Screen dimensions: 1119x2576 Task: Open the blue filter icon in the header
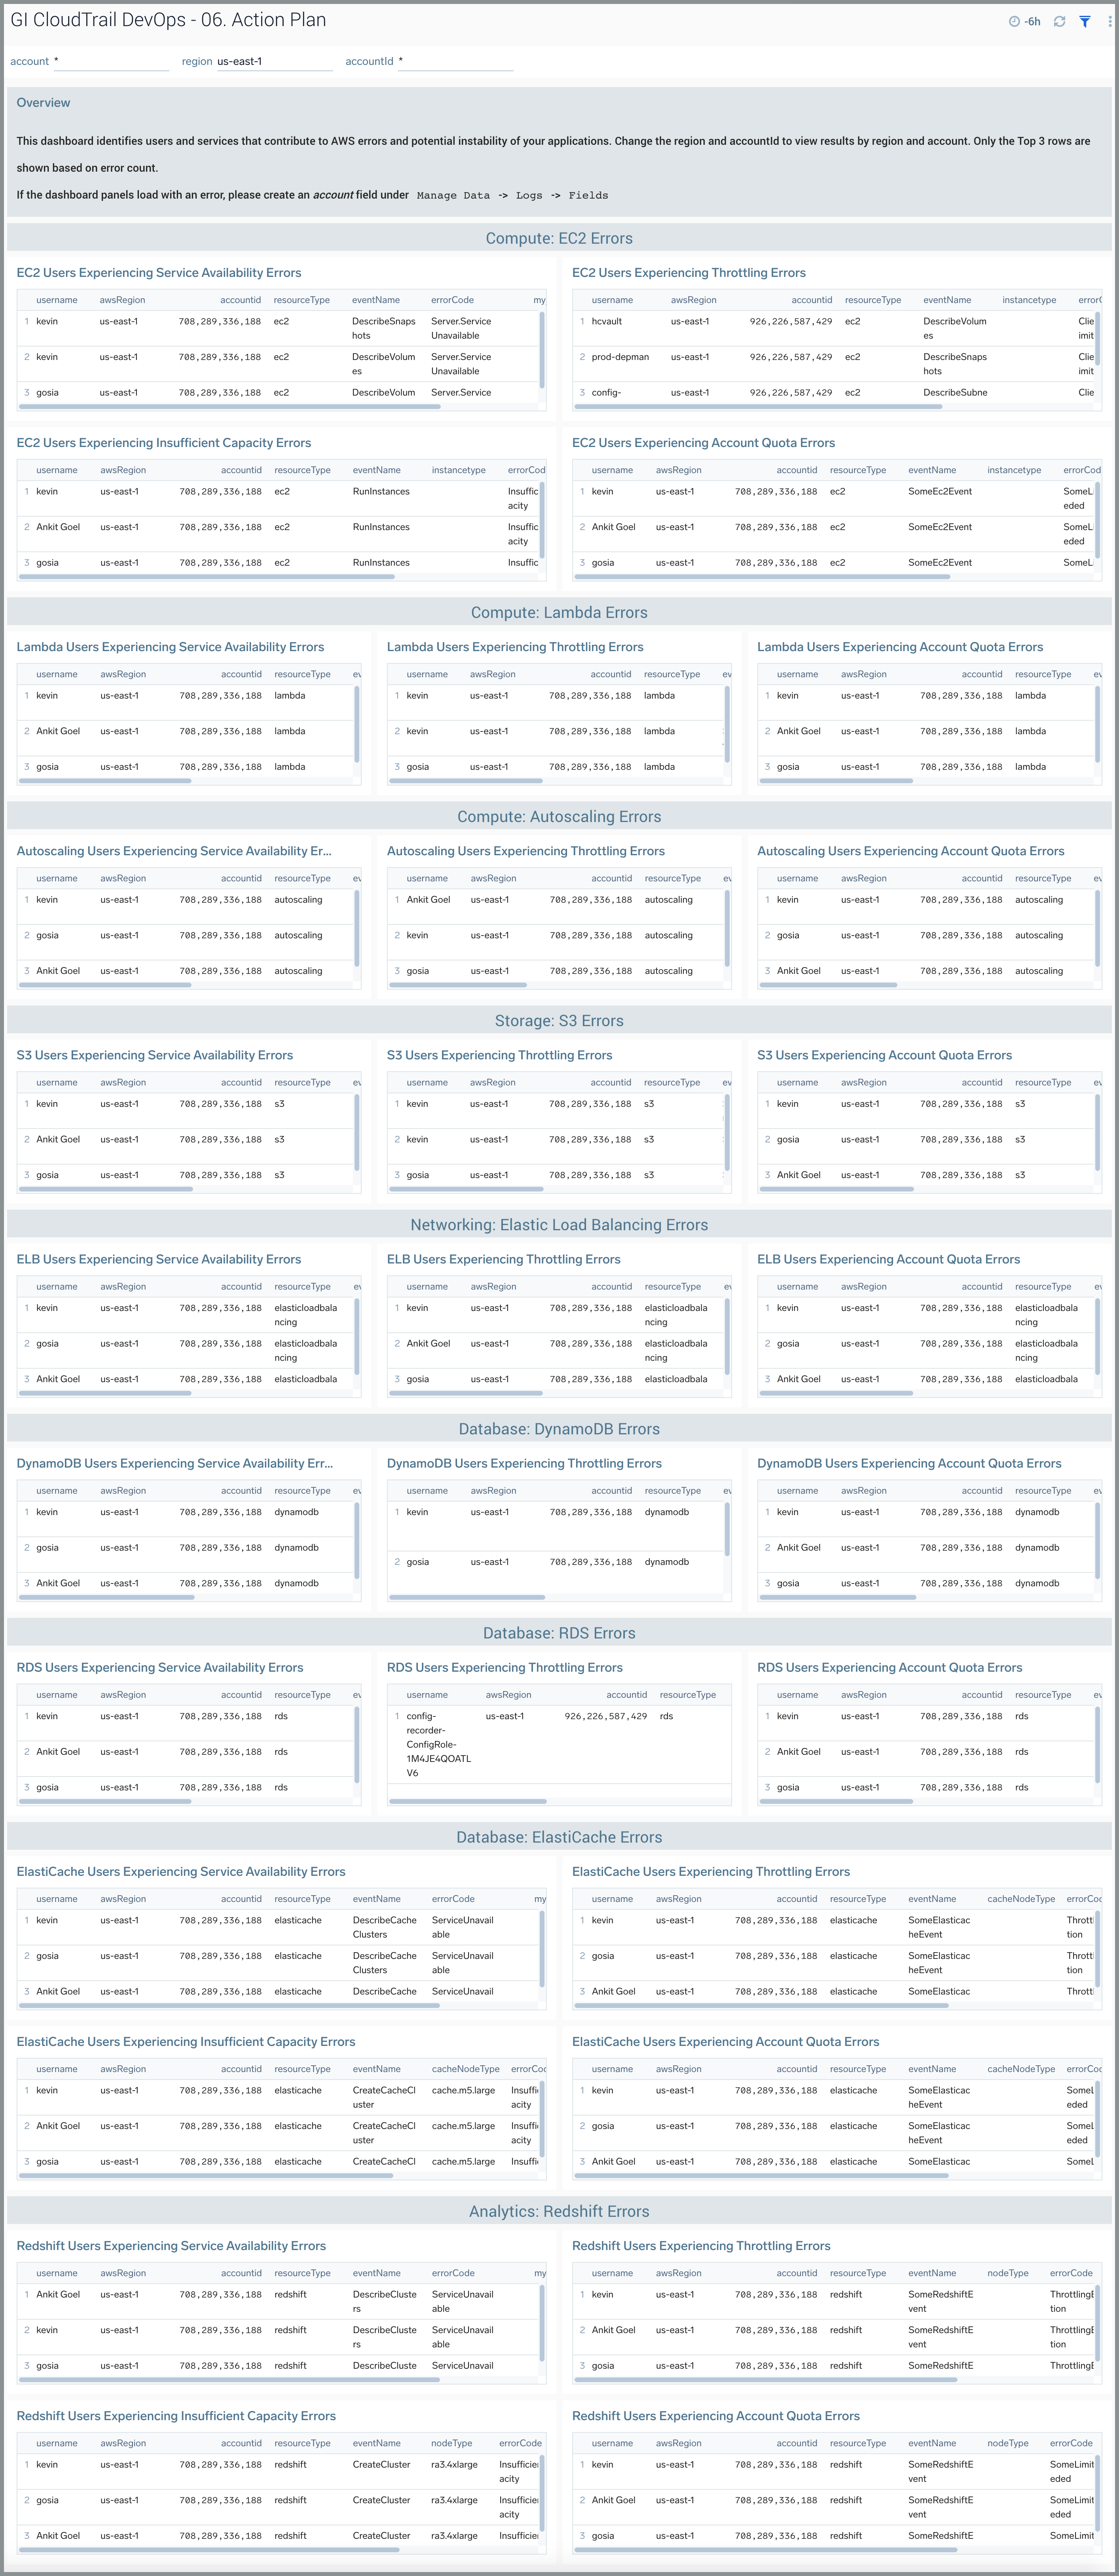(1085, 20)
